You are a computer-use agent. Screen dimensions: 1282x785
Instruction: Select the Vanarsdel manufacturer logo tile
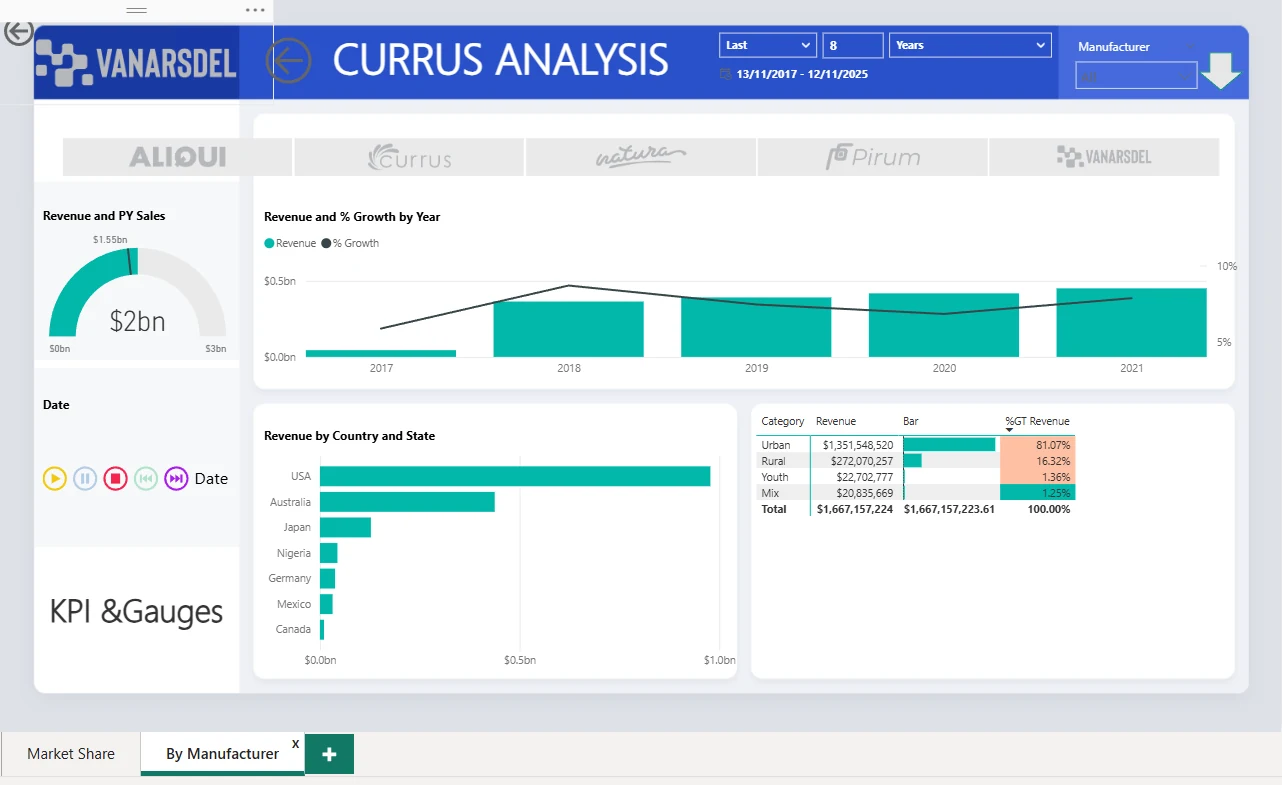click(x=1104, y=157)
